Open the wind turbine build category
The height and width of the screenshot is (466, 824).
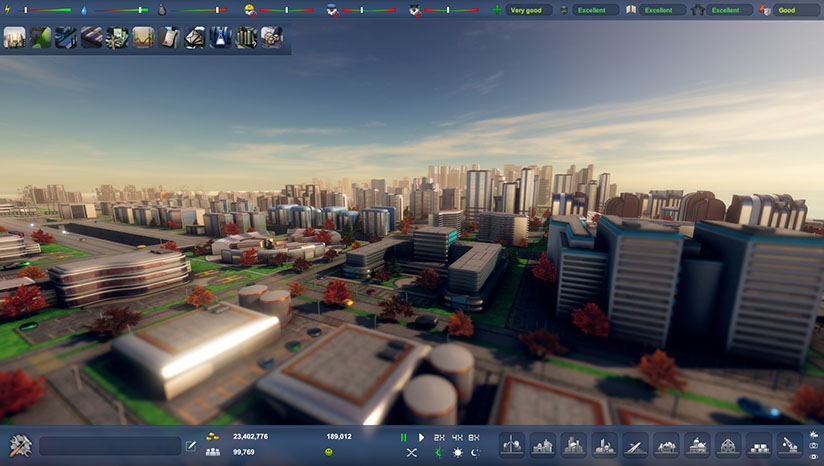coord(512,445)
